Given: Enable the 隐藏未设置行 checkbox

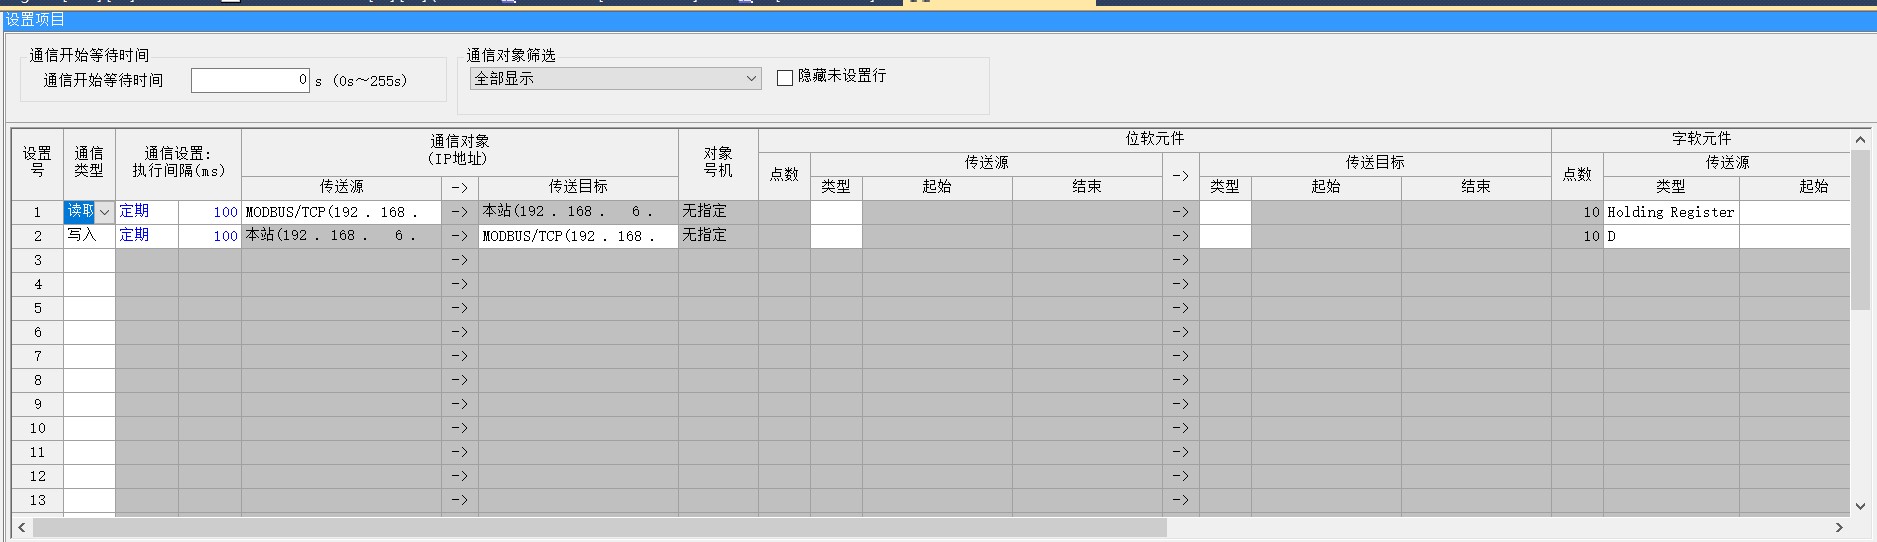Looking at the screenshot, I should point(785,77).
